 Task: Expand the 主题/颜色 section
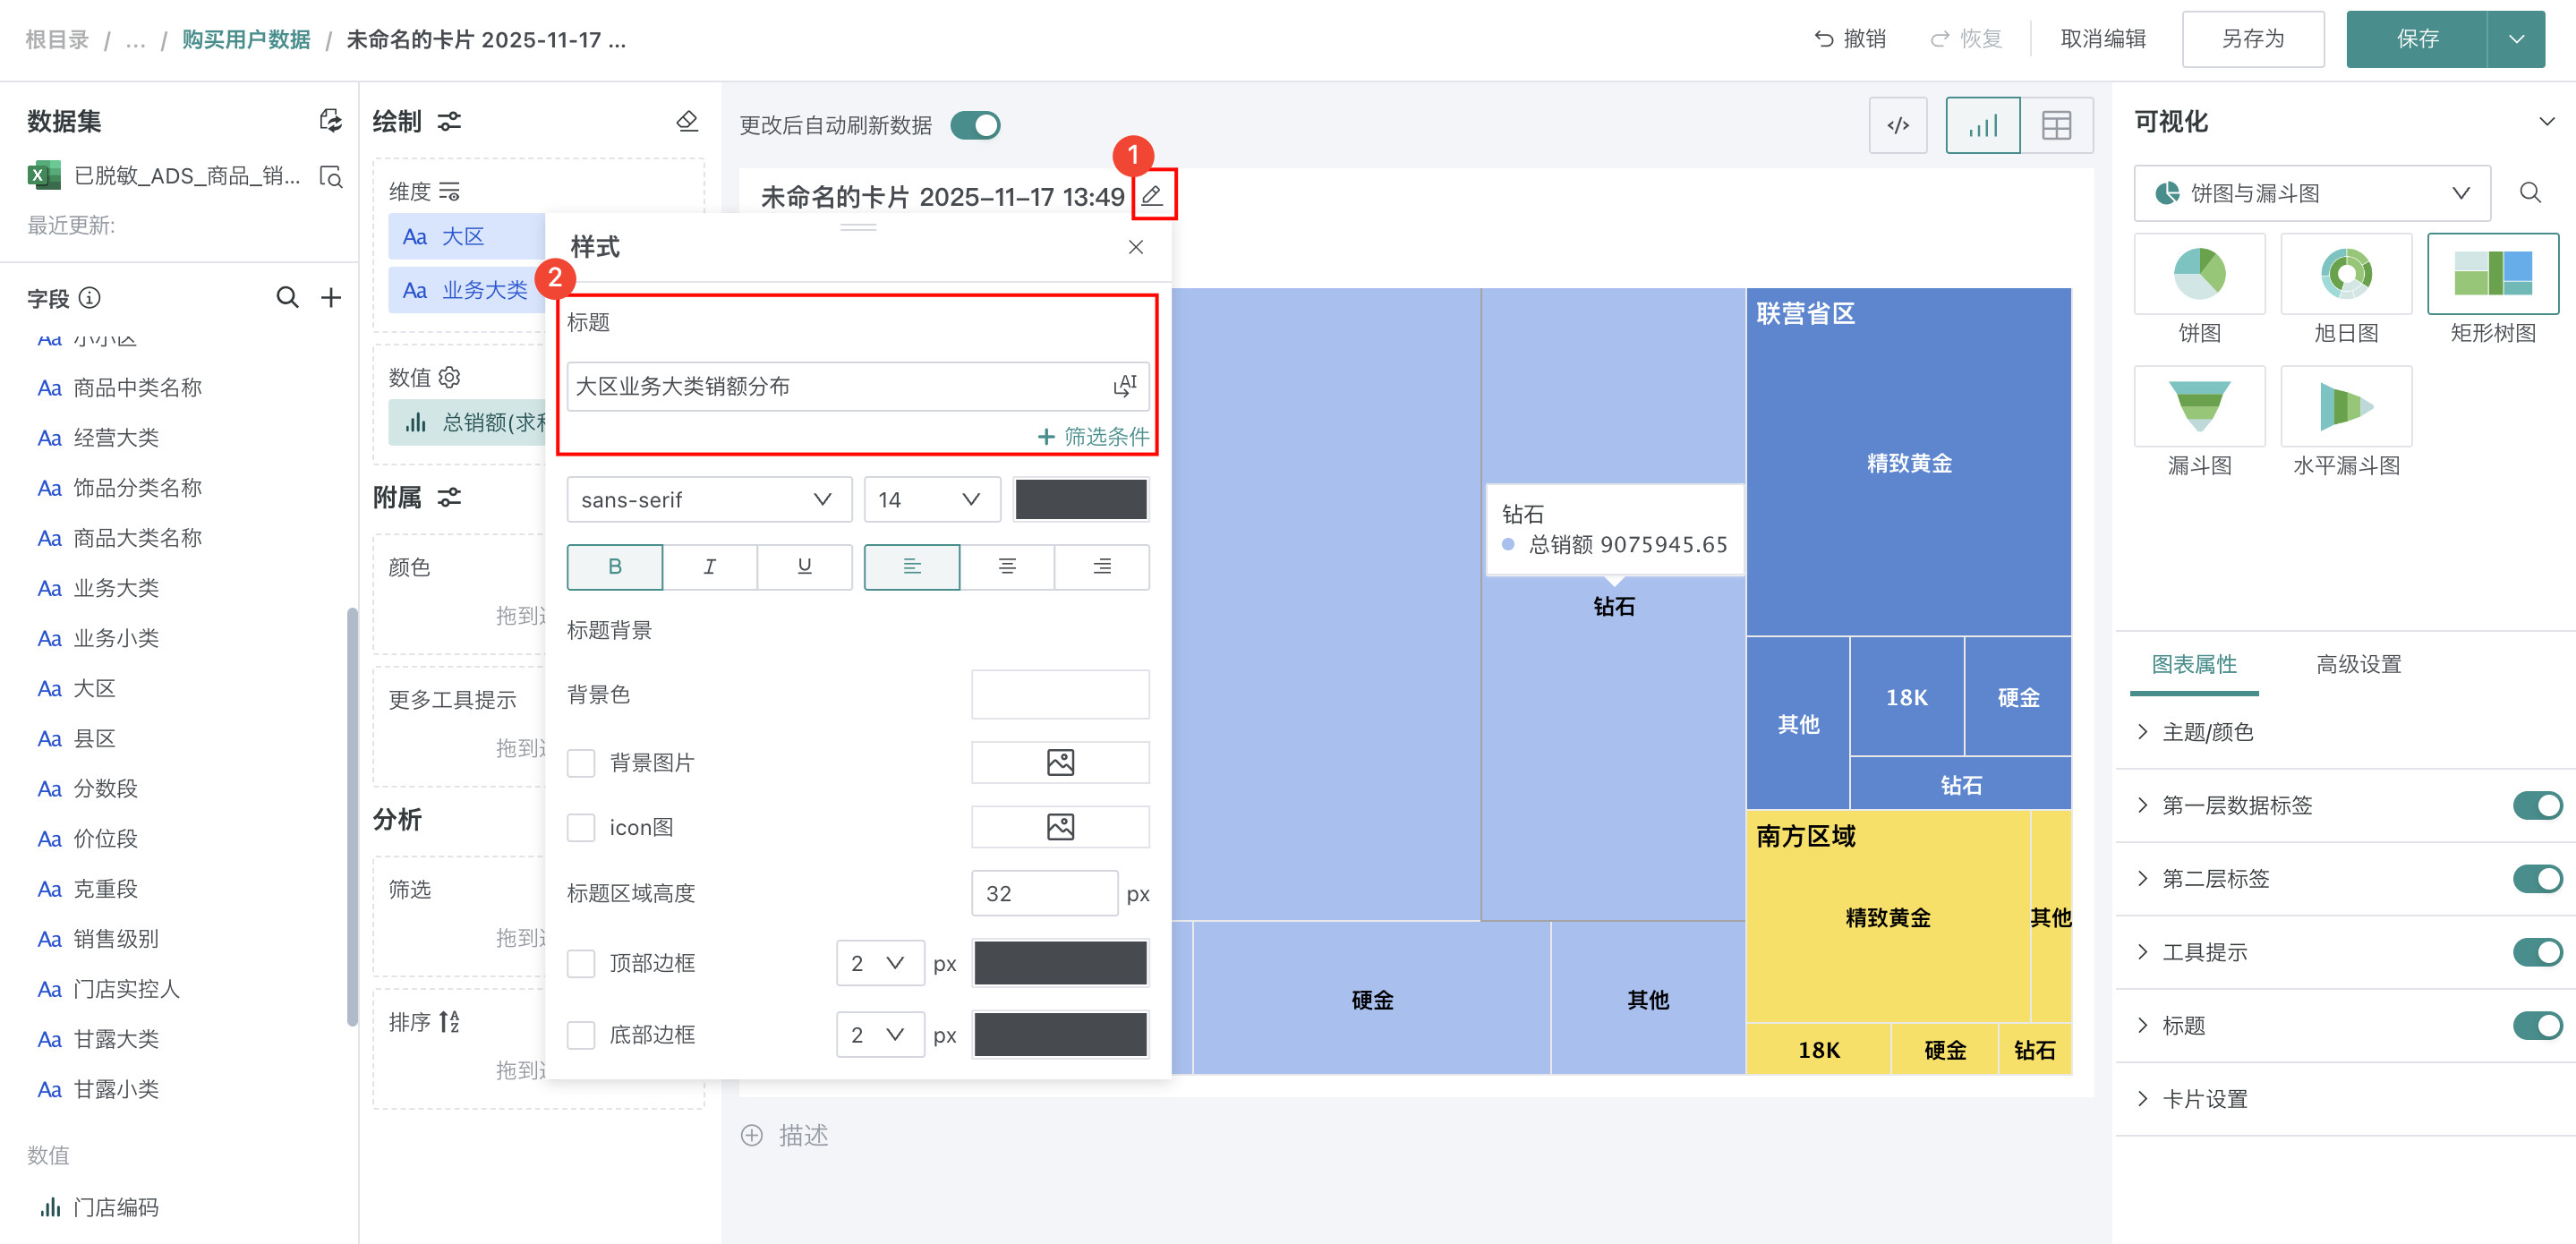pyautogui.click(x=2207, y=732)
